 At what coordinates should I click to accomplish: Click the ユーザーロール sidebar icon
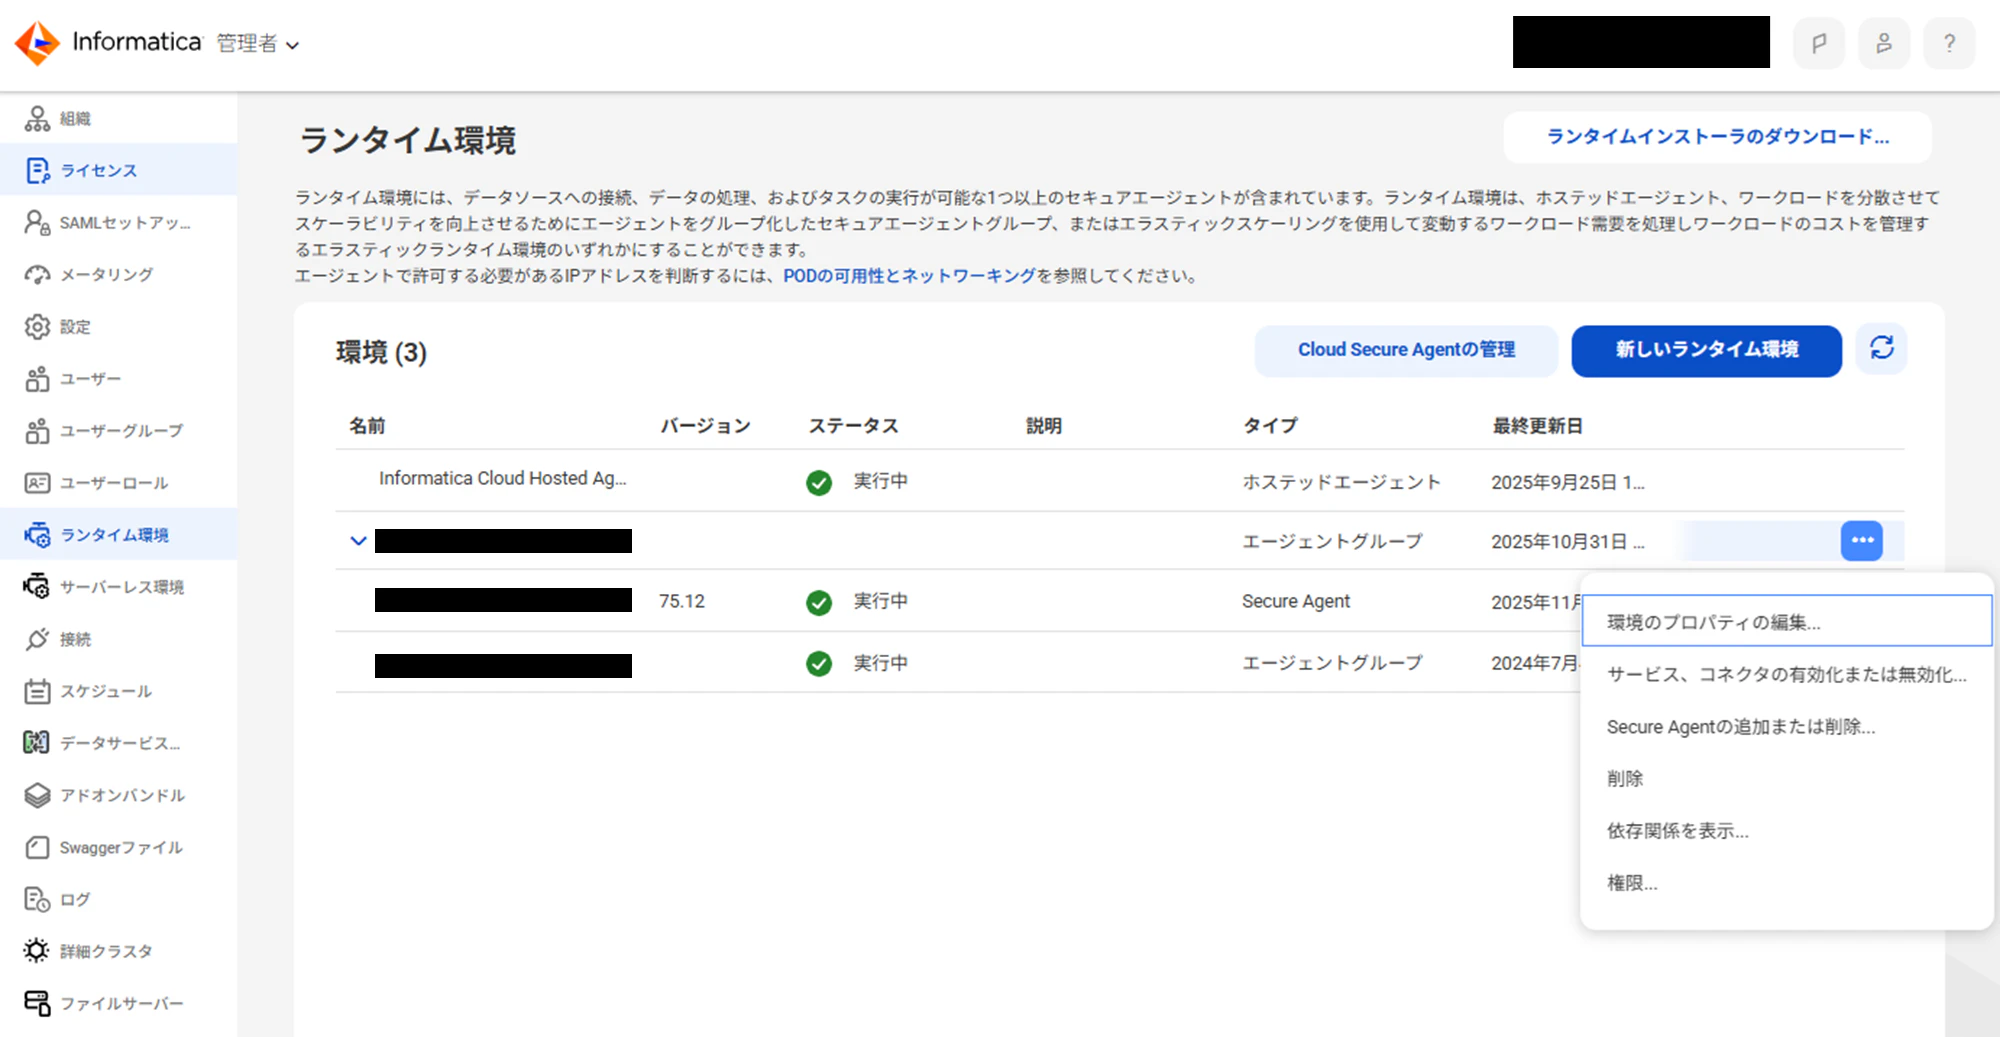pos(37,483)
